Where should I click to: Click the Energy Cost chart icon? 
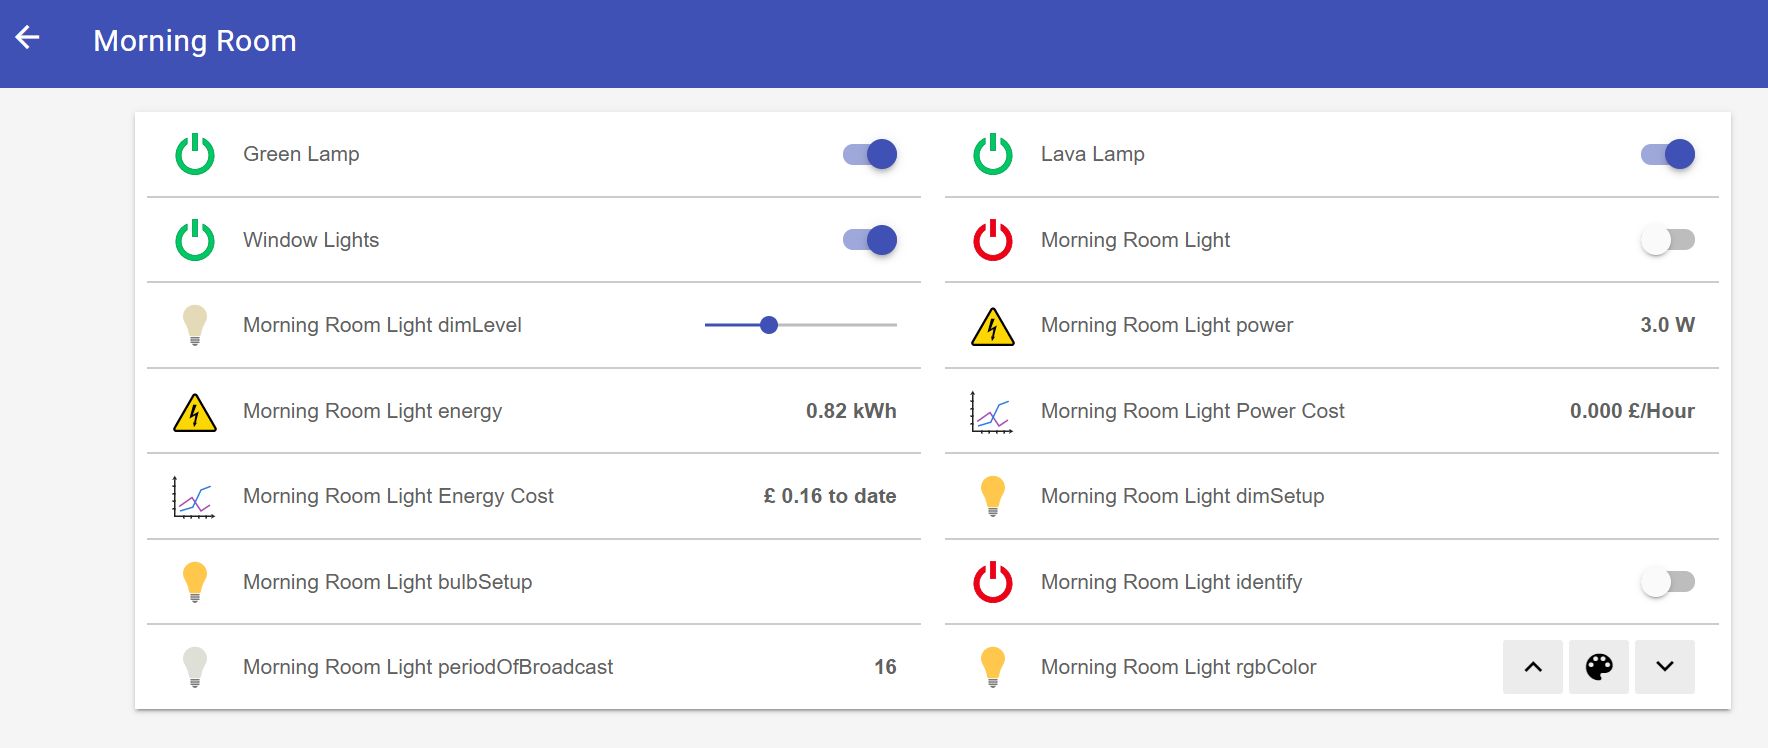(193, 497)
